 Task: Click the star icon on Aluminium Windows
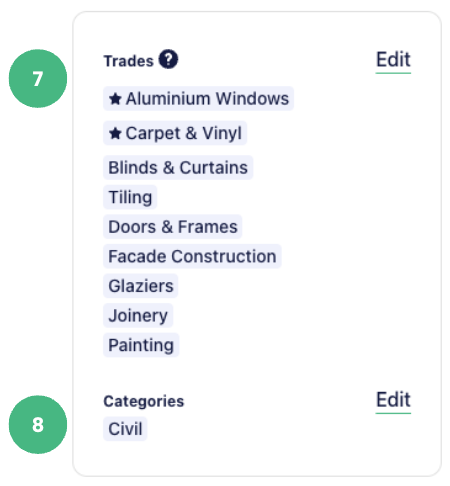tap(115, 99)
